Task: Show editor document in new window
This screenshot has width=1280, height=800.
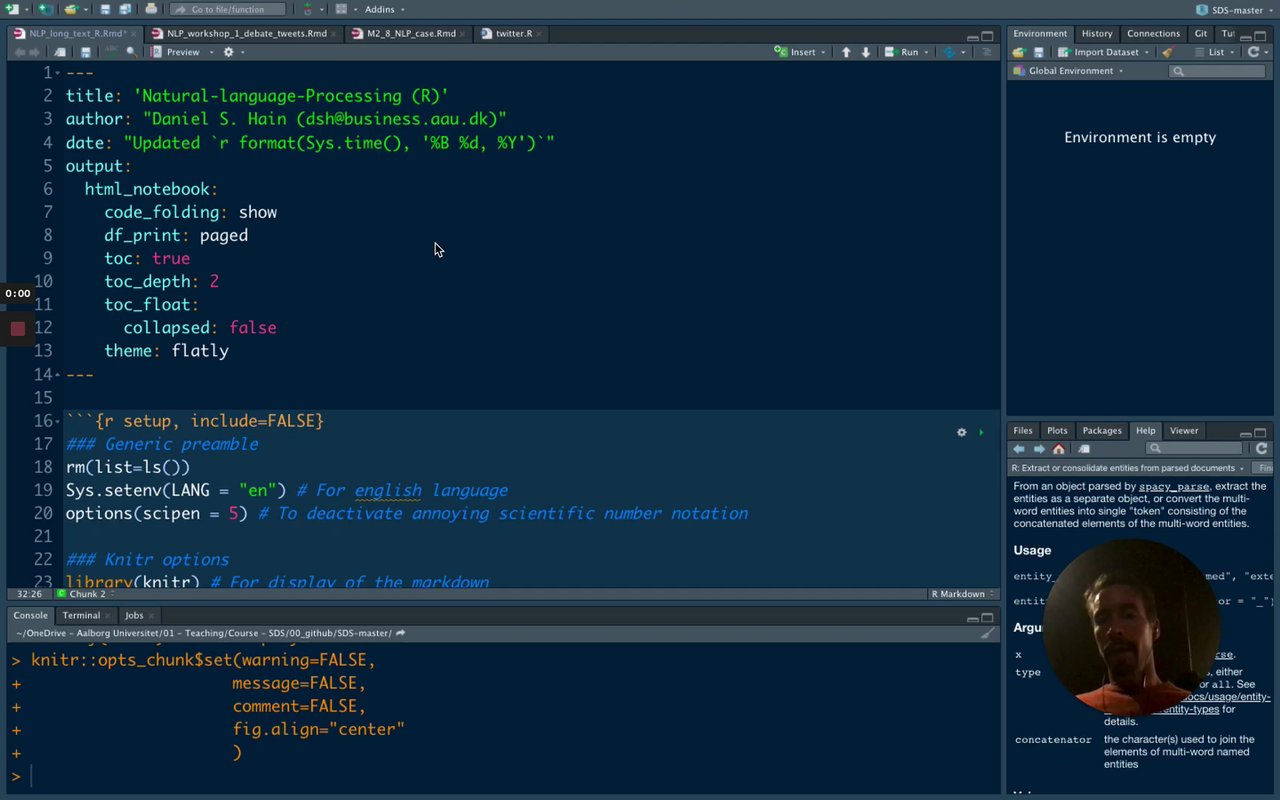Action: (62, 52)
